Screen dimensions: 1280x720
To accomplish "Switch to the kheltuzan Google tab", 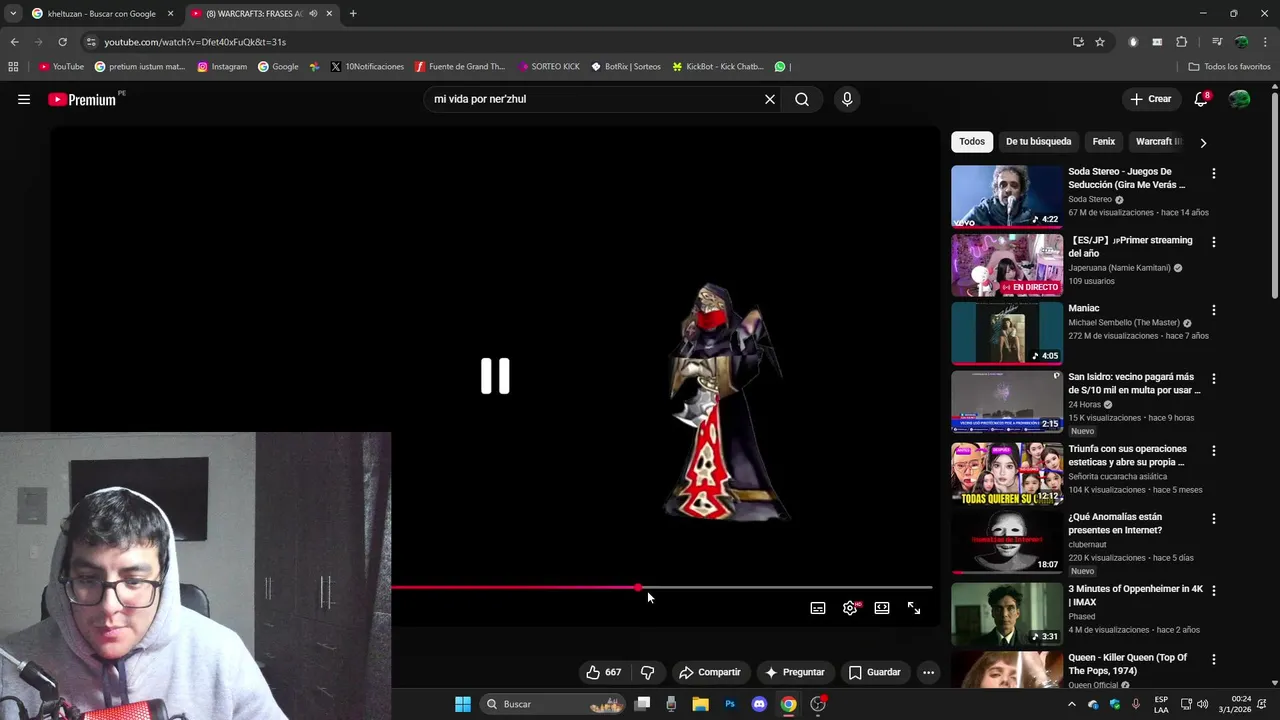I will pos(100,14).
